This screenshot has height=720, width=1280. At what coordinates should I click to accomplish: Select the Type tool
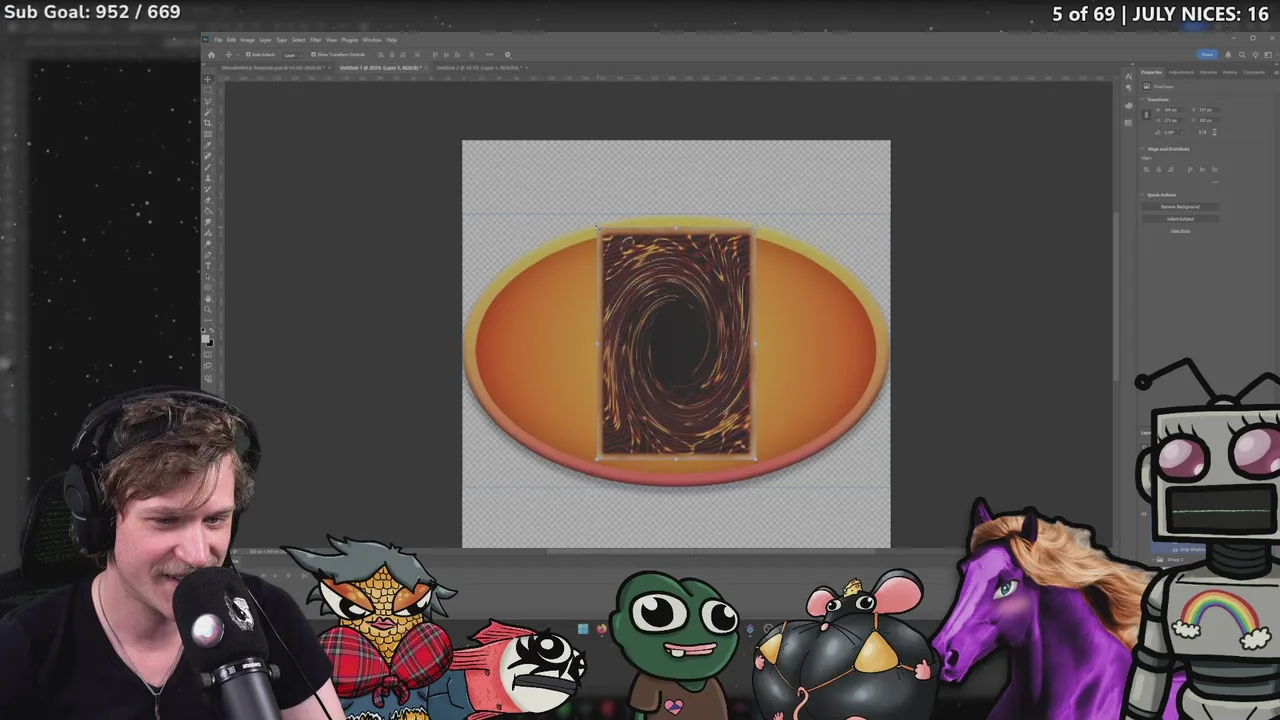point(207,266)
